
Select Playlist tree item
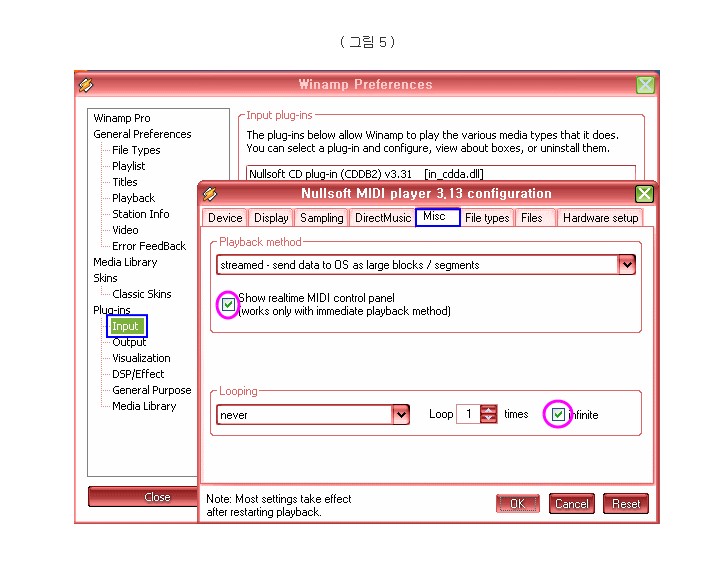tap(129, 166)
